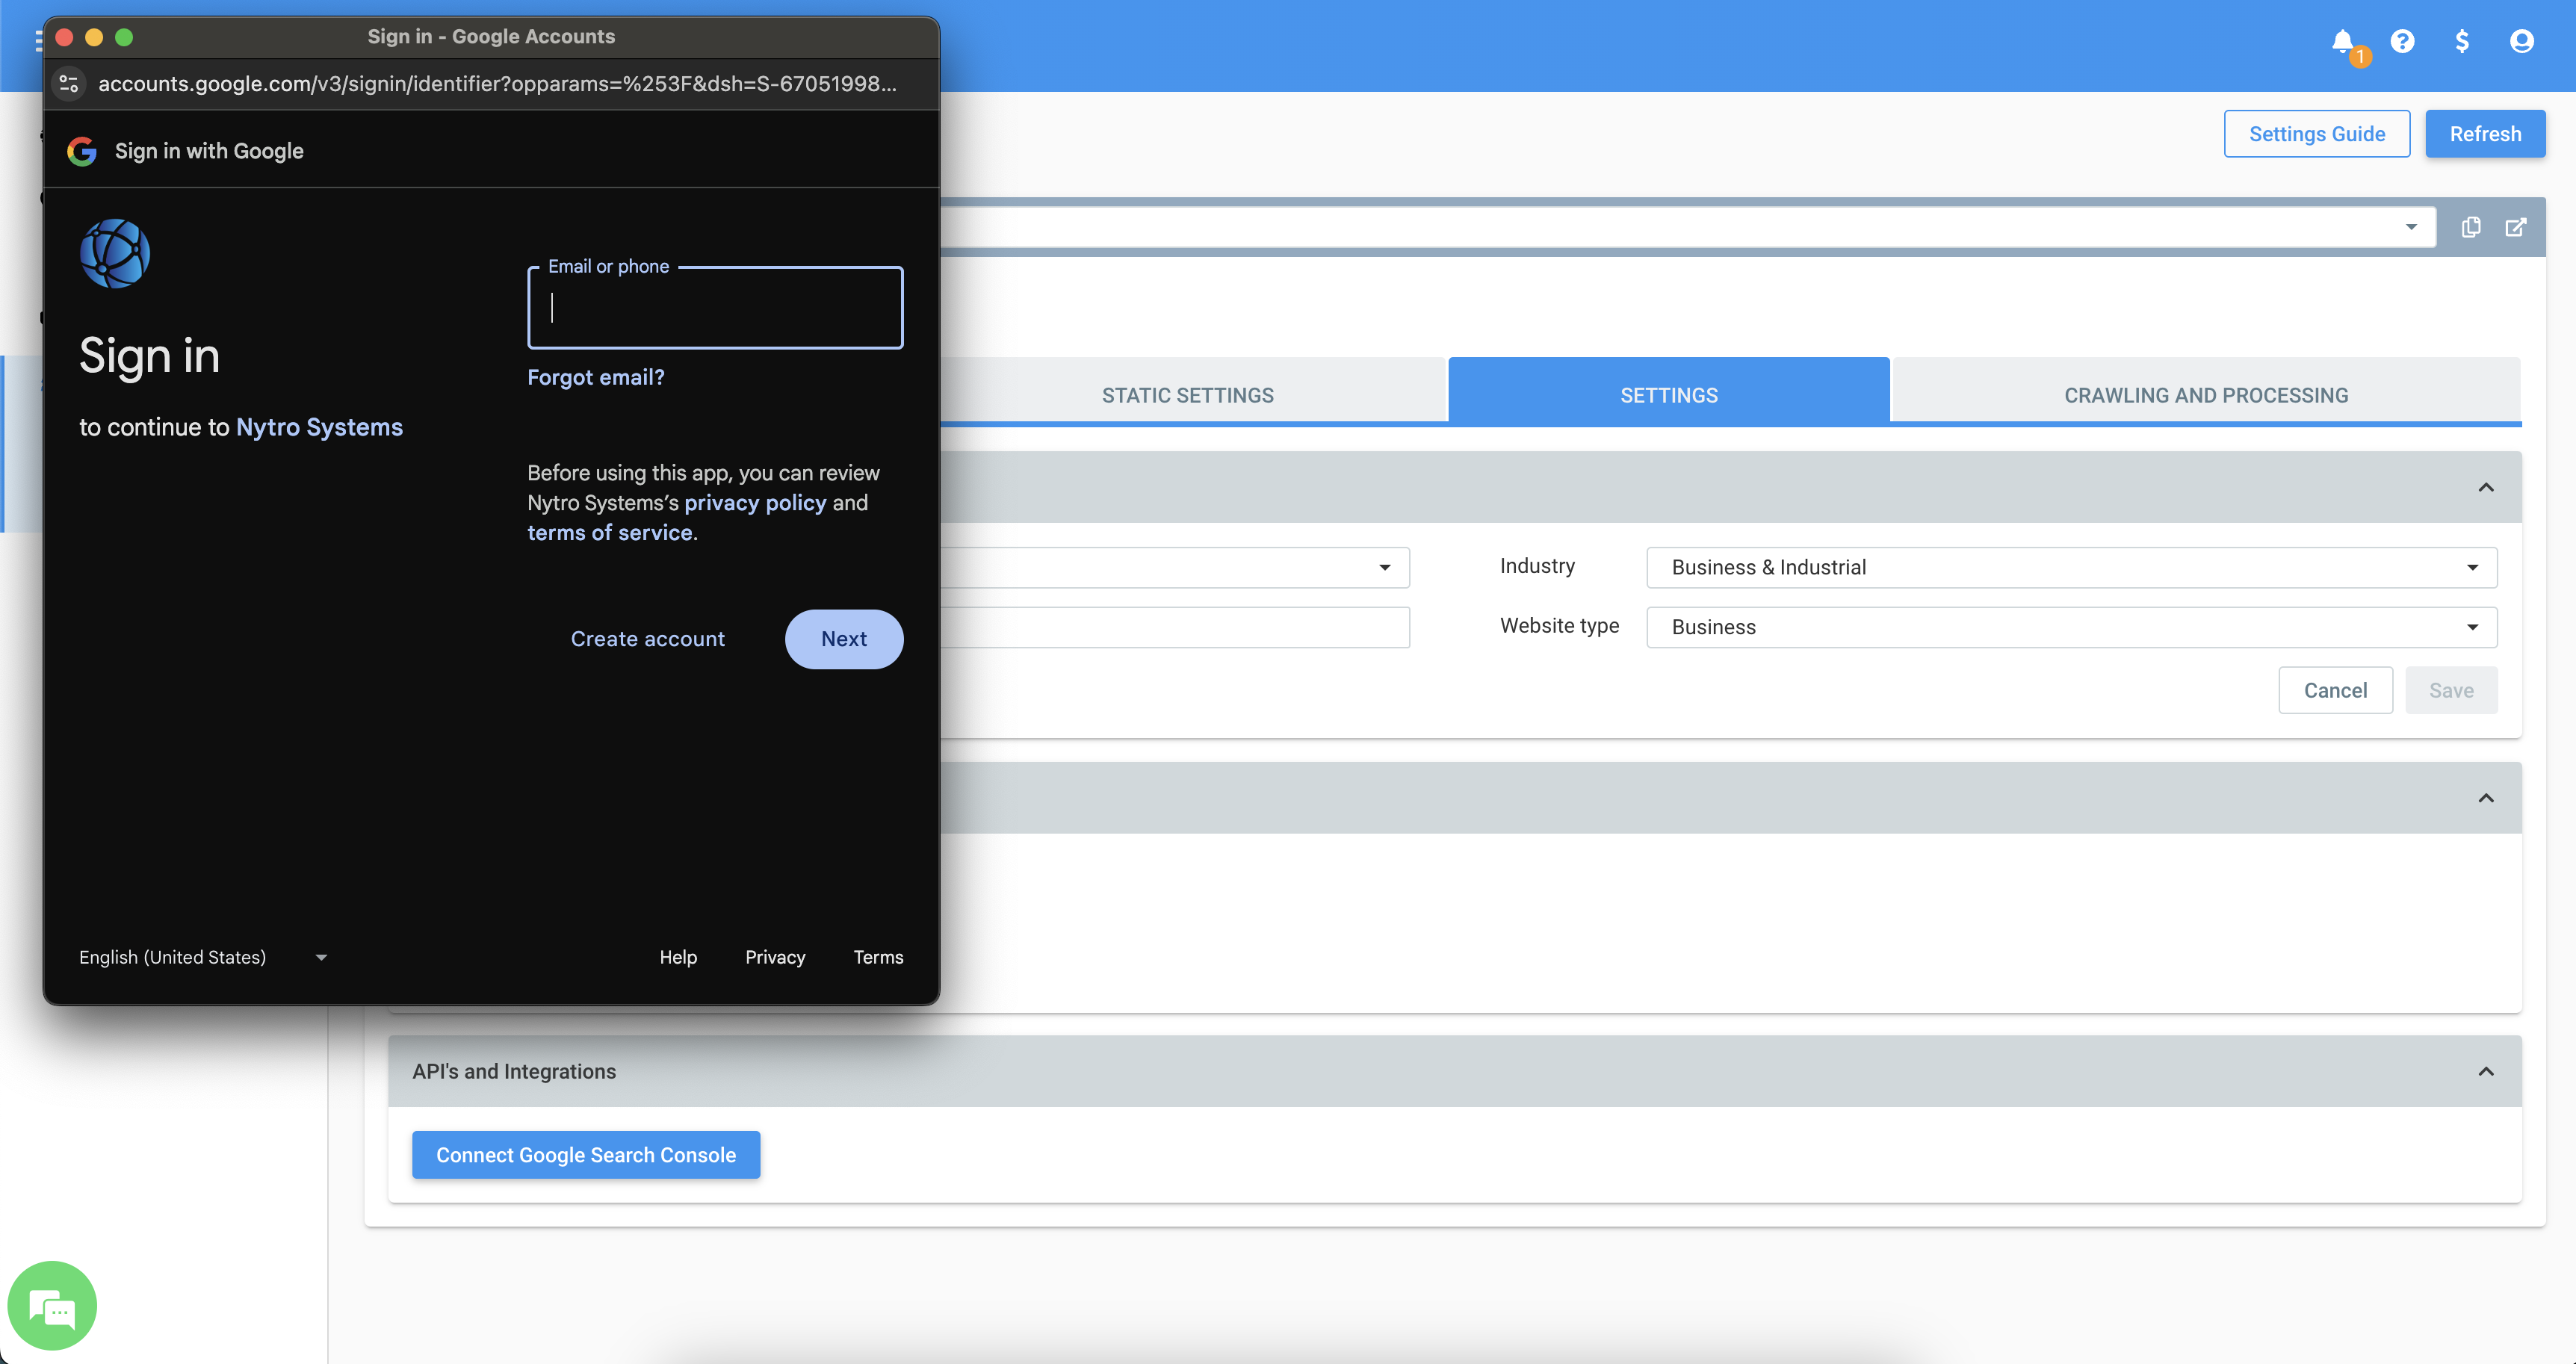The image size is (2576, 1364).
Task: Open the privacy policy link
Action: click(x=755, y=503)
